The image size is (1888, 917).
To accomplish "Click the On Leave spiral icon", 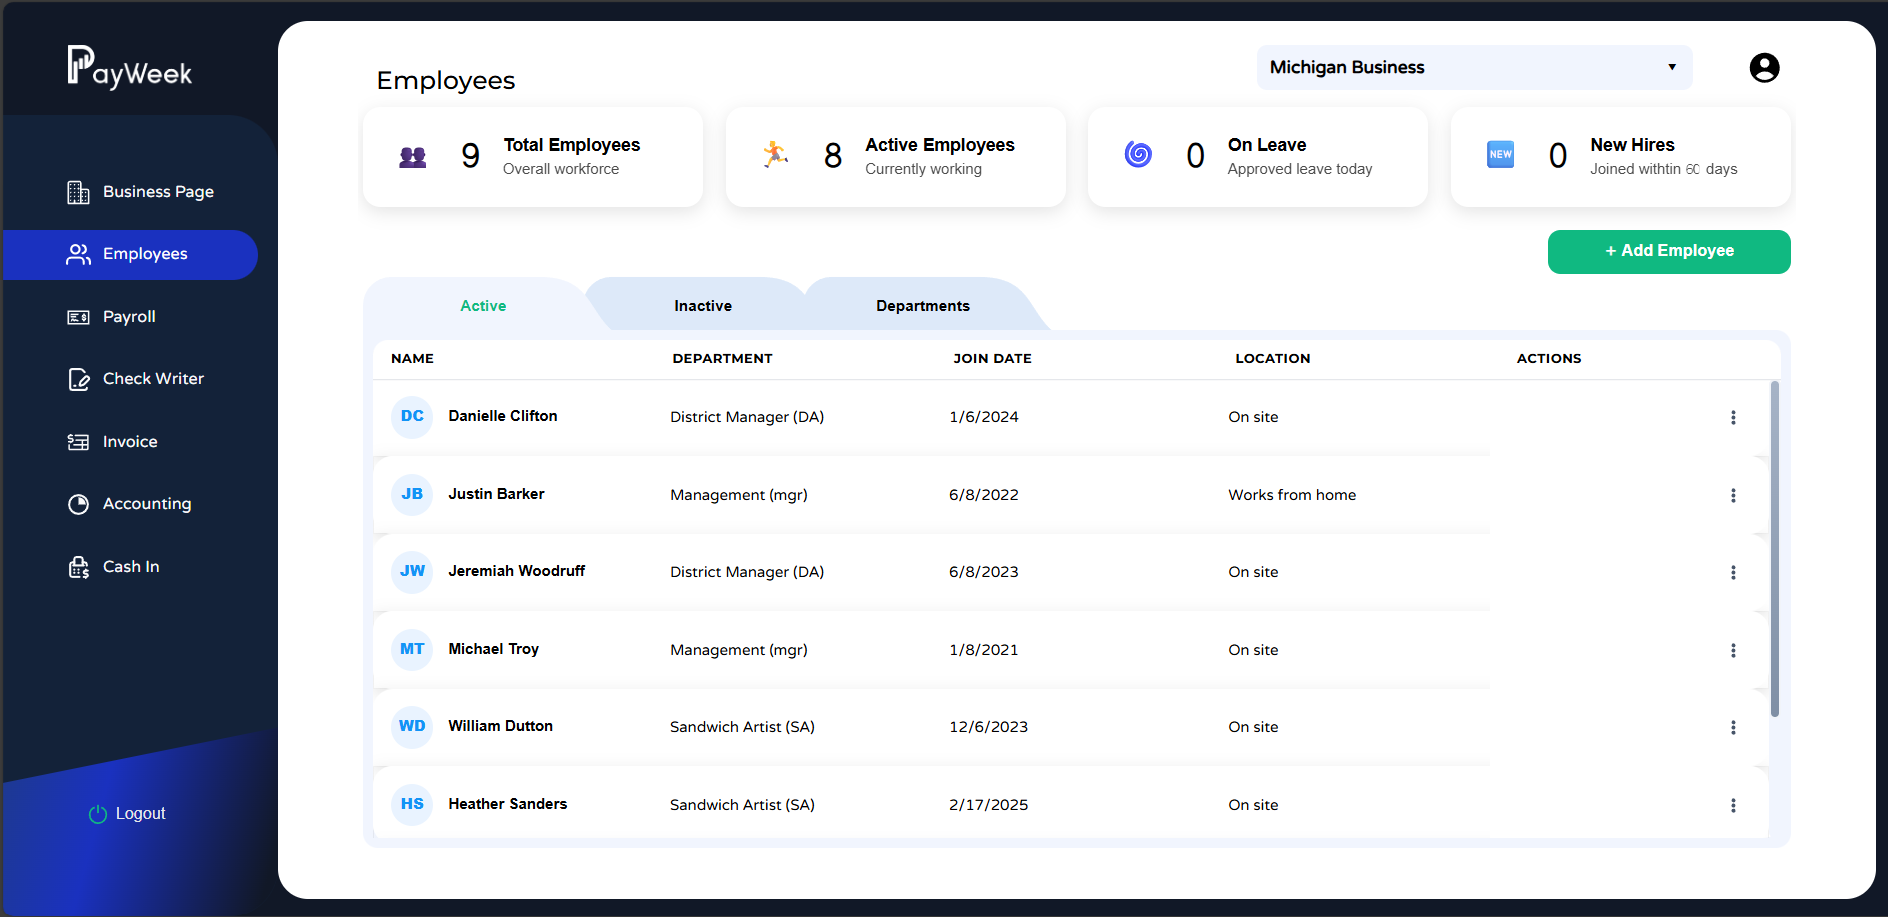I will 1138,154.
